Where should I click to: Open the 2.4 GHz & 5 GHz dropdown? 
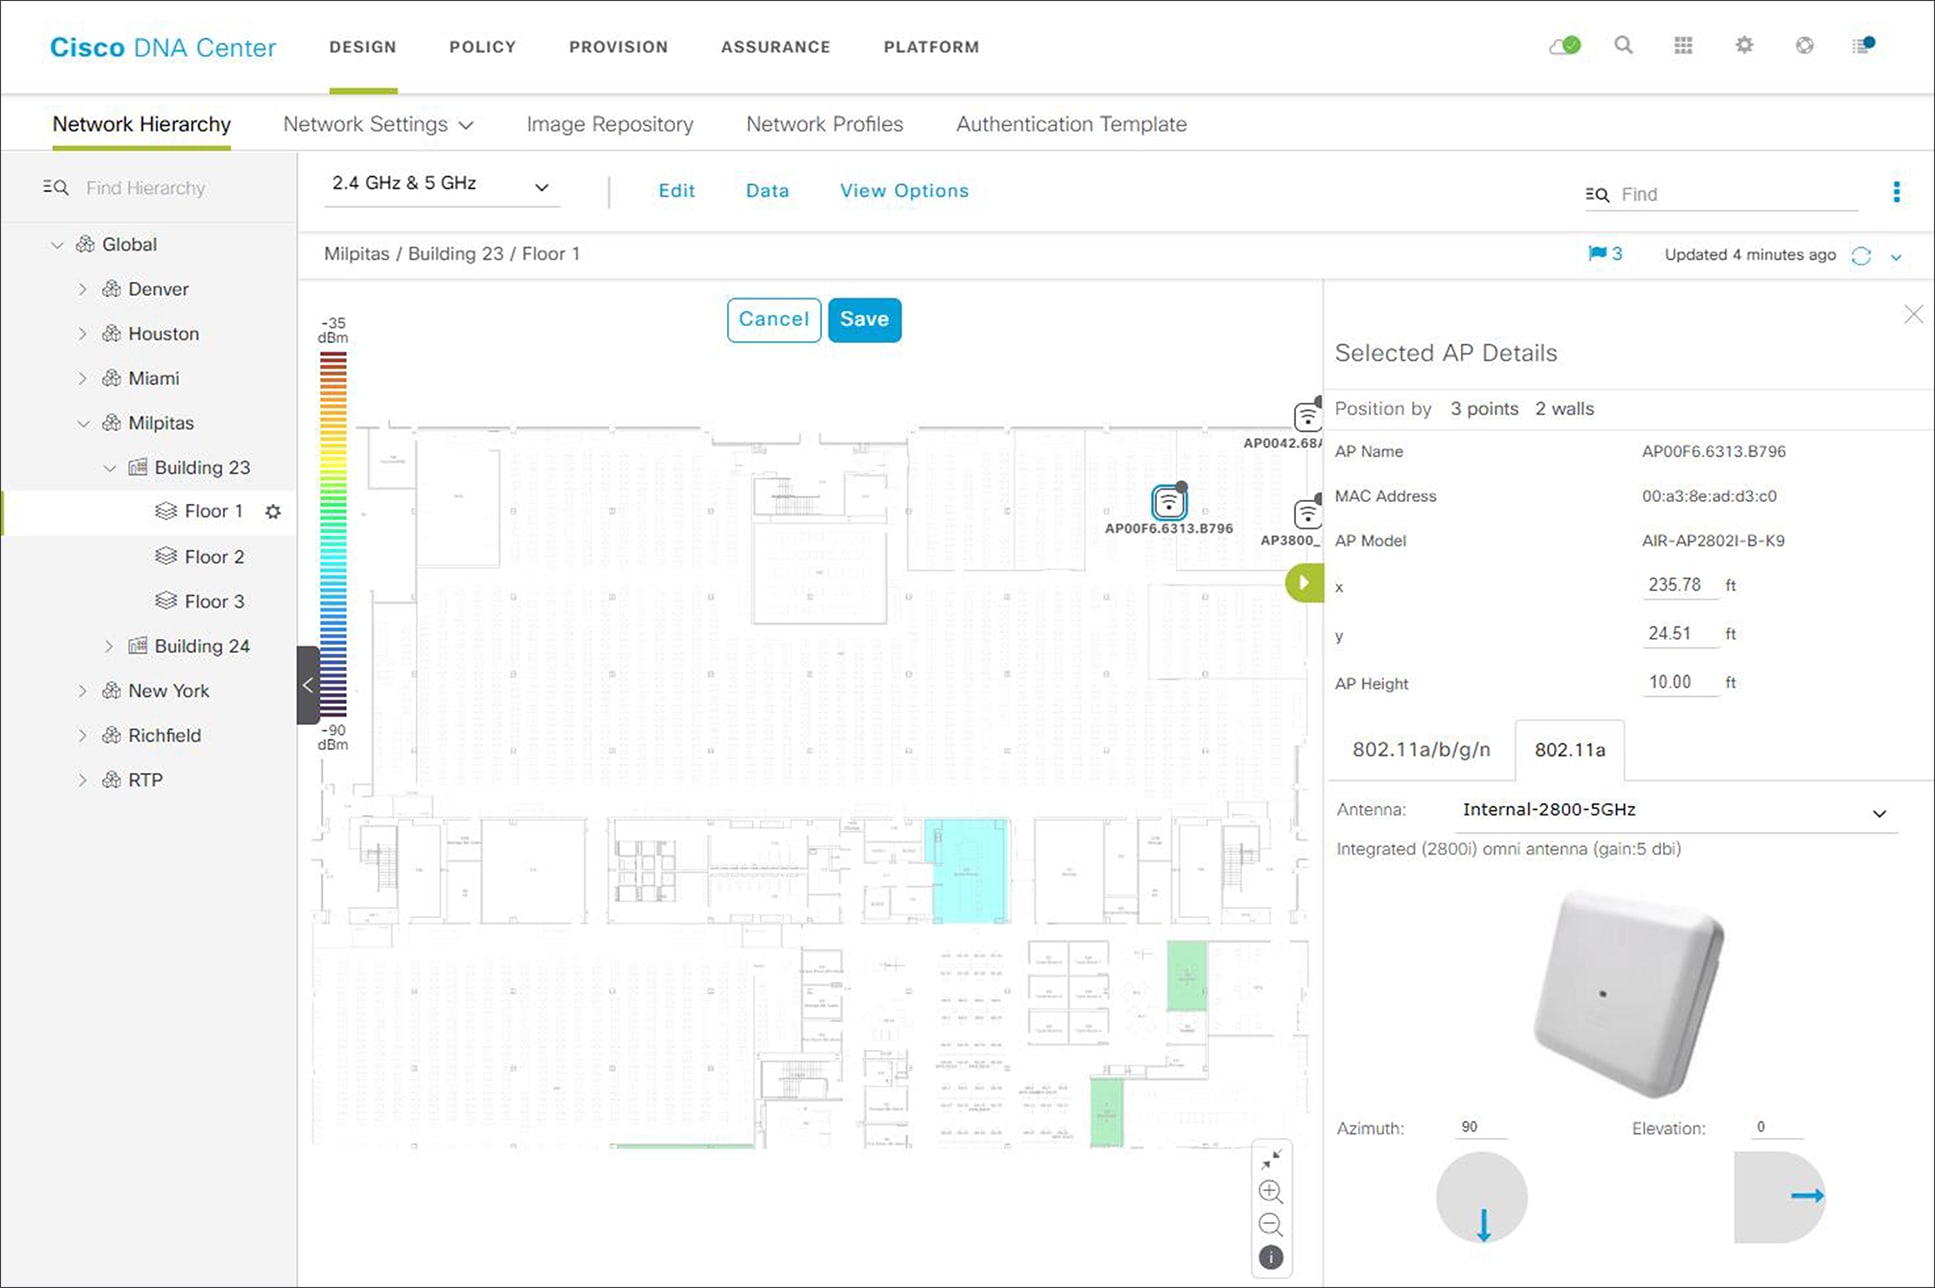[441, 185]
